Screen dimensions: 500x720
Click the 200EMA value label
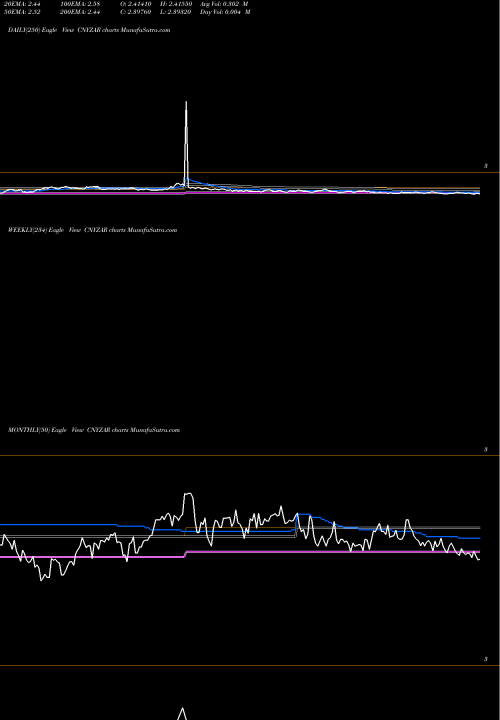80,12
